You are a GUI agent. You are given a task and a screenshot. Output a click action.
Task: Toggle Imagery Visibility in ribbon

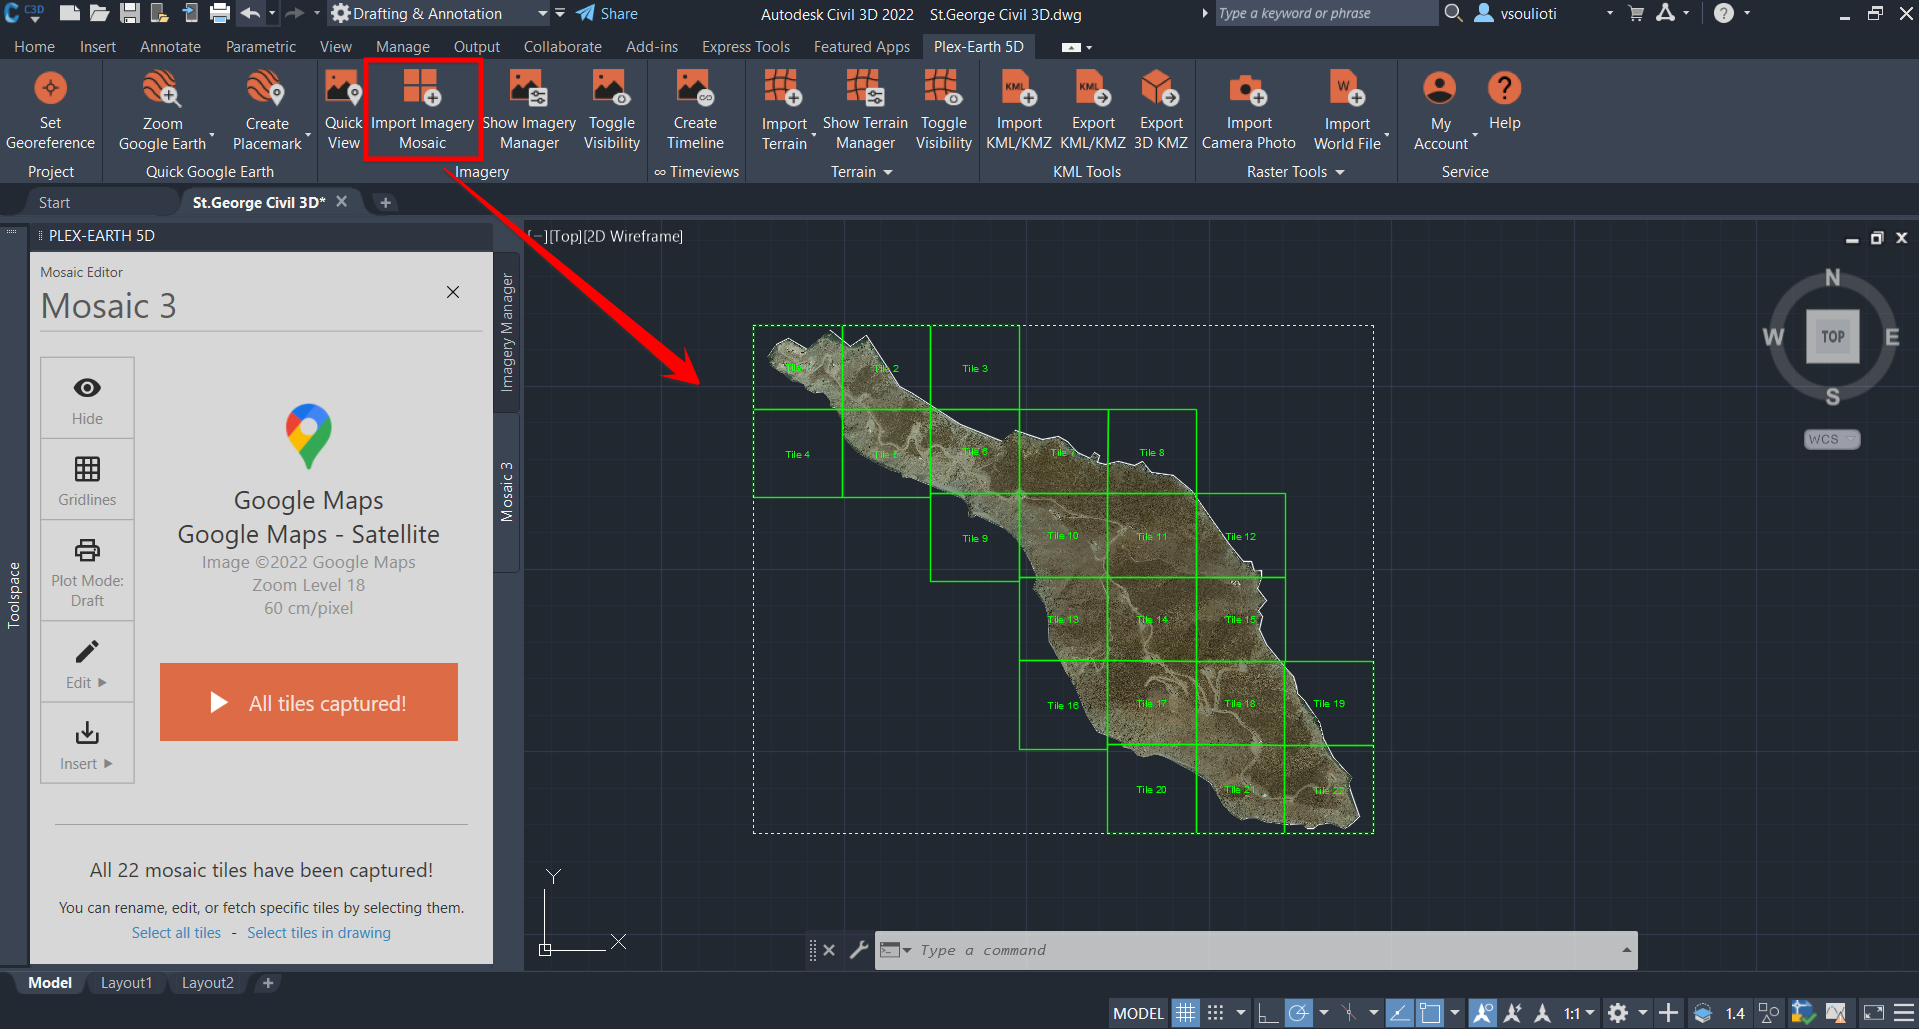point(611,111)
